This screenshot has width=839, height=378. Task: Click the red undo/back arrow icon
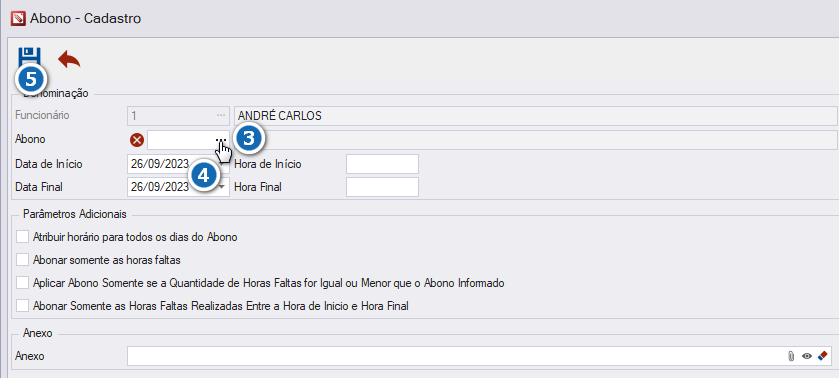point(69,59)
